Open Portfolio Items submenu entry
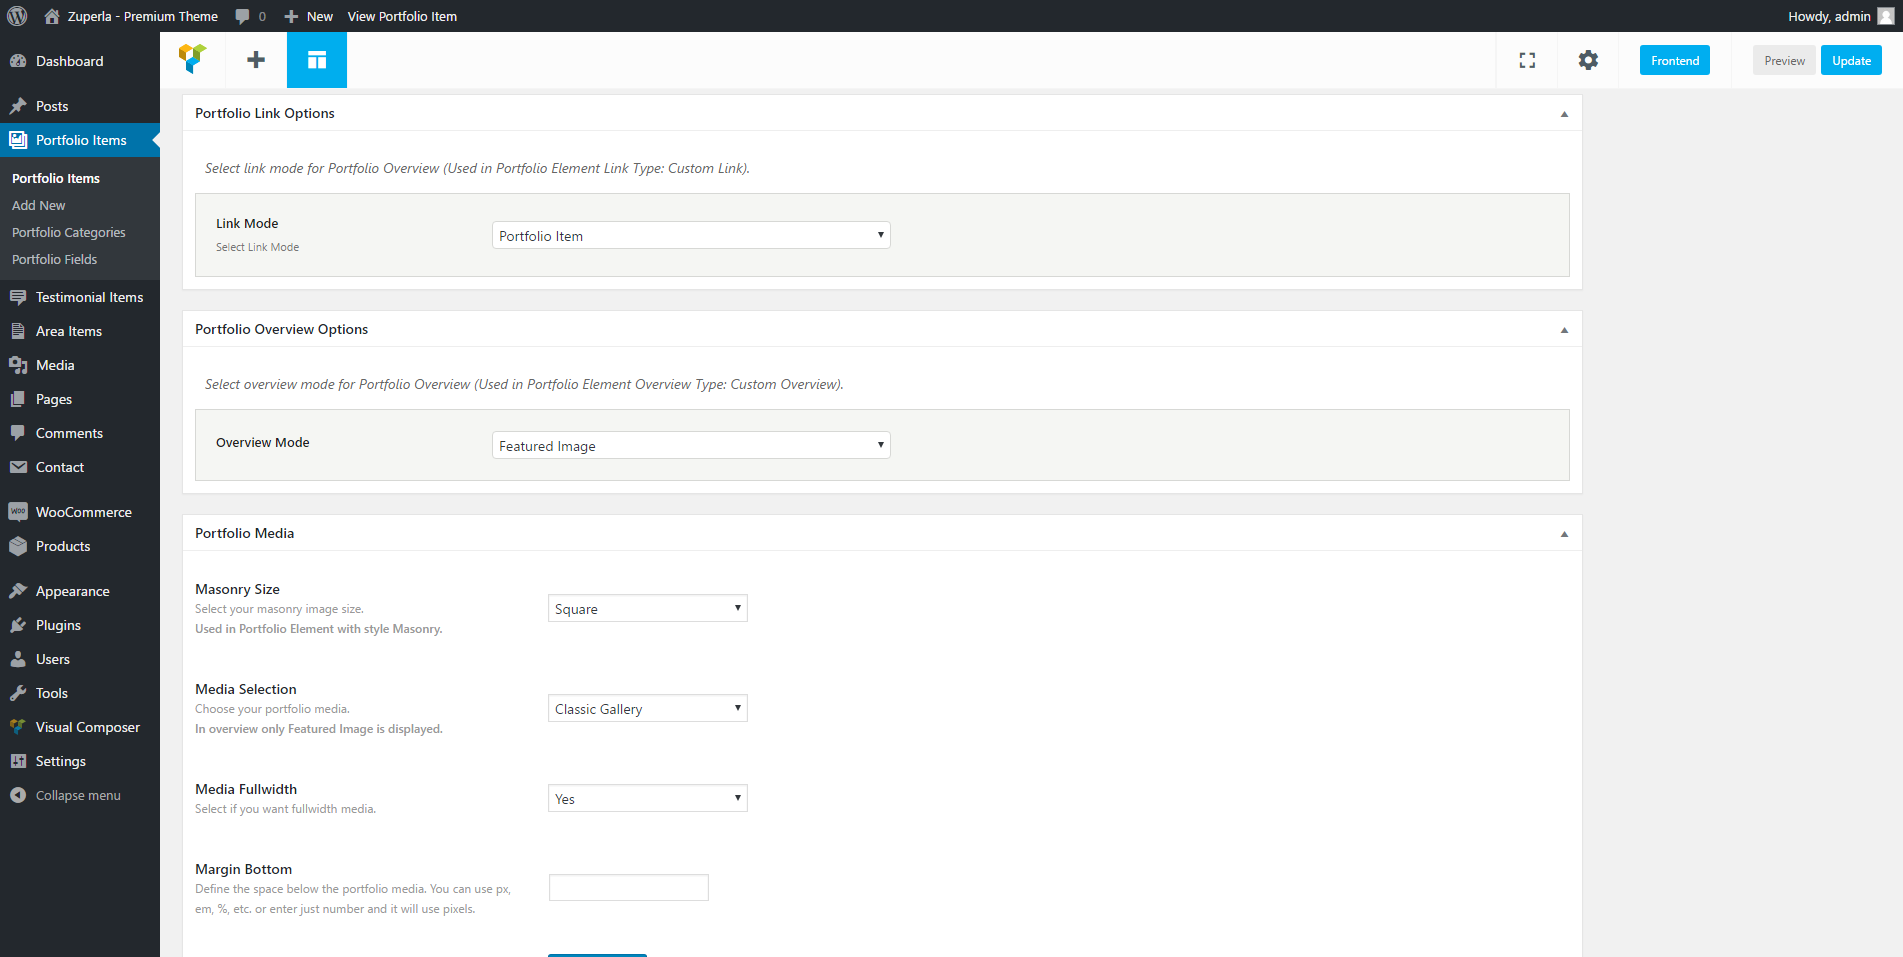The width and height of the screenshot is (1903, 957). point(56,178)
